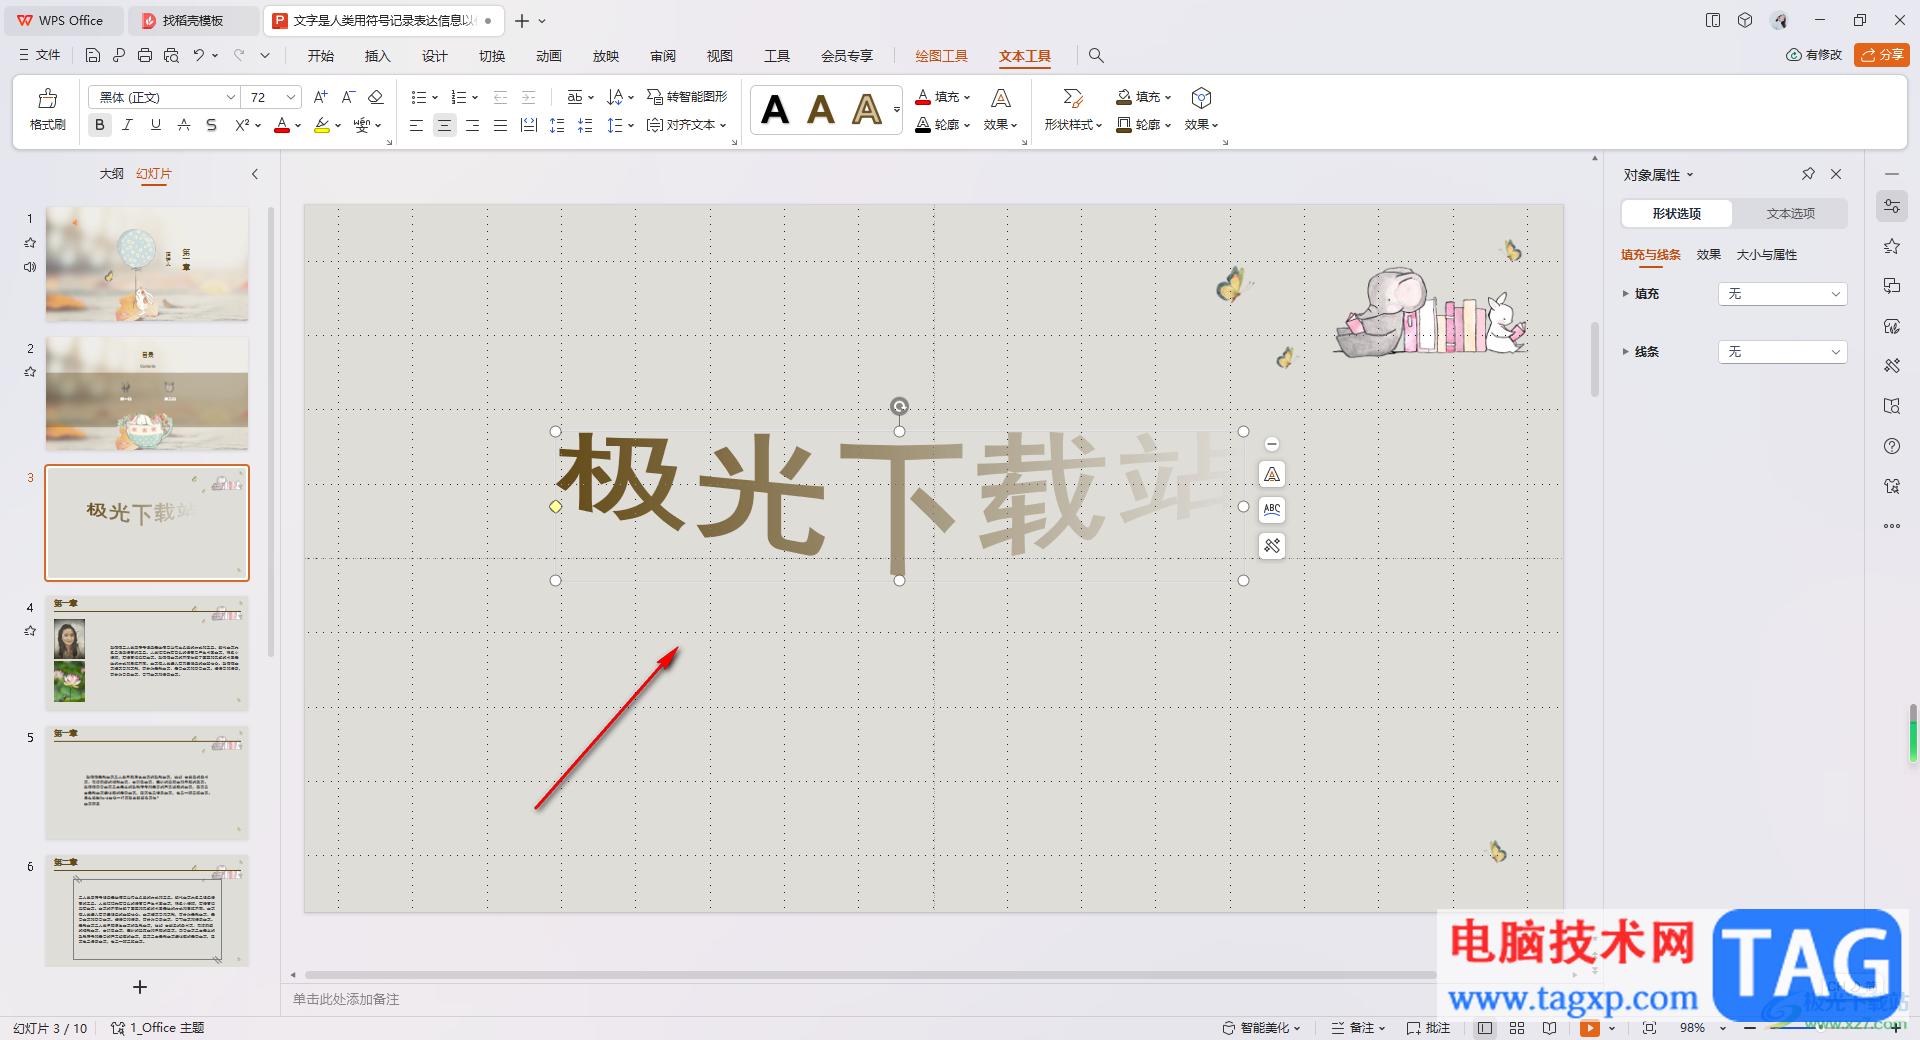Click the Format Painter (格式刷) tool
The image size is (1920, 1040).
tap(47, 109)
